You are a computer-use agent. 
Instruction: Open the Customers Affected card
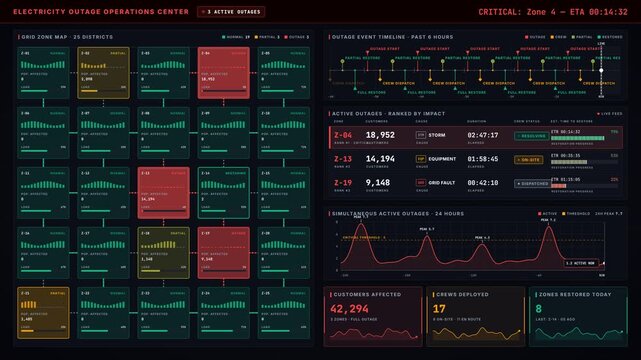pyautogui.click(x=373, y=317)
